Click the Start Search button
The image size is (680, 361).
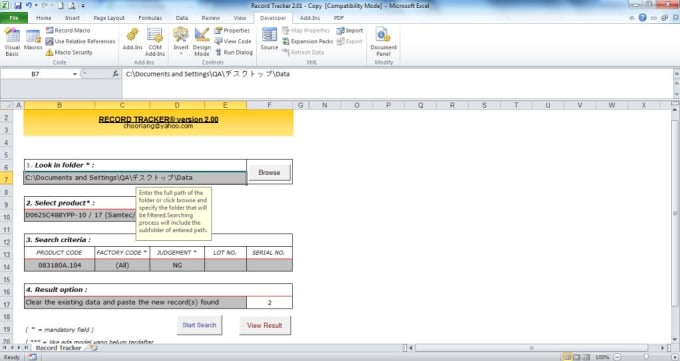(199, 325)
